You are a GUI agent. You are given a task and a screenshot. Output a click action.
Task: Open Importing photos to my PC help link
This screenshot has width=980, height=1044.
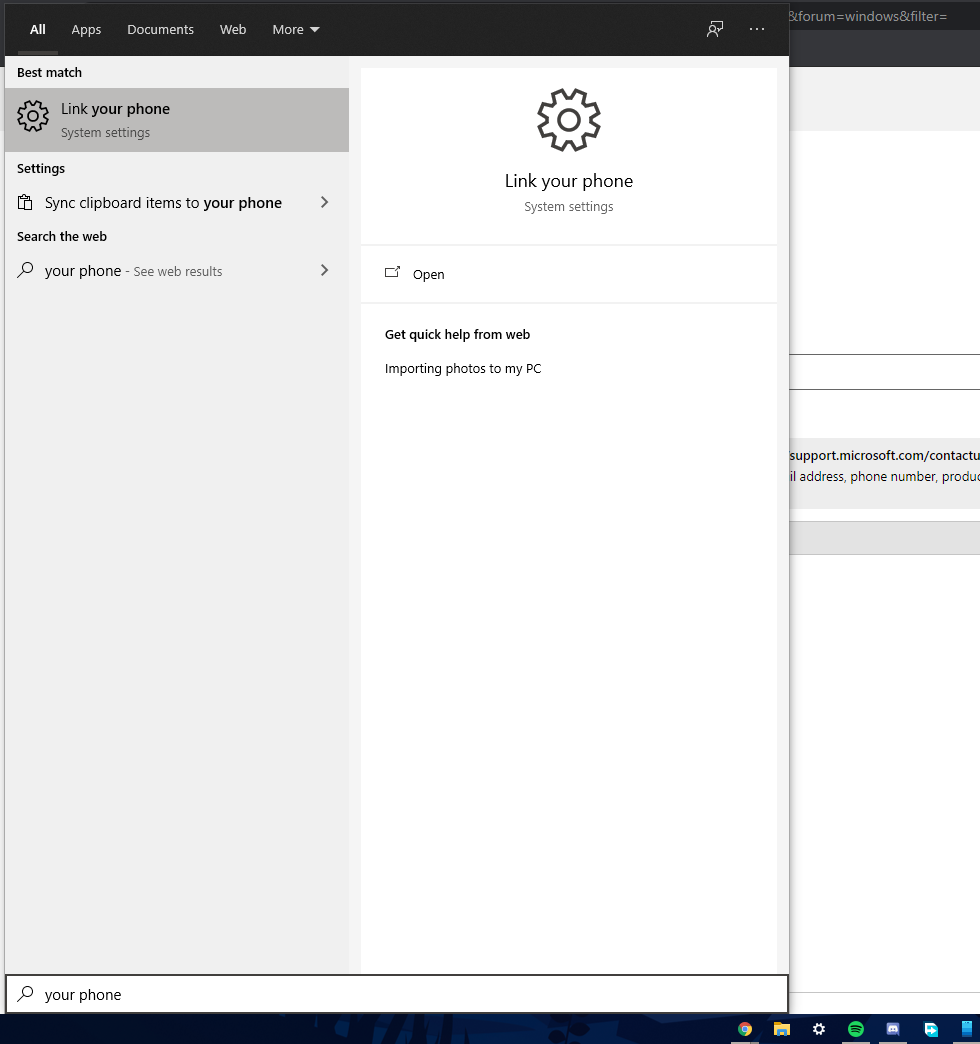coord(463,369)
